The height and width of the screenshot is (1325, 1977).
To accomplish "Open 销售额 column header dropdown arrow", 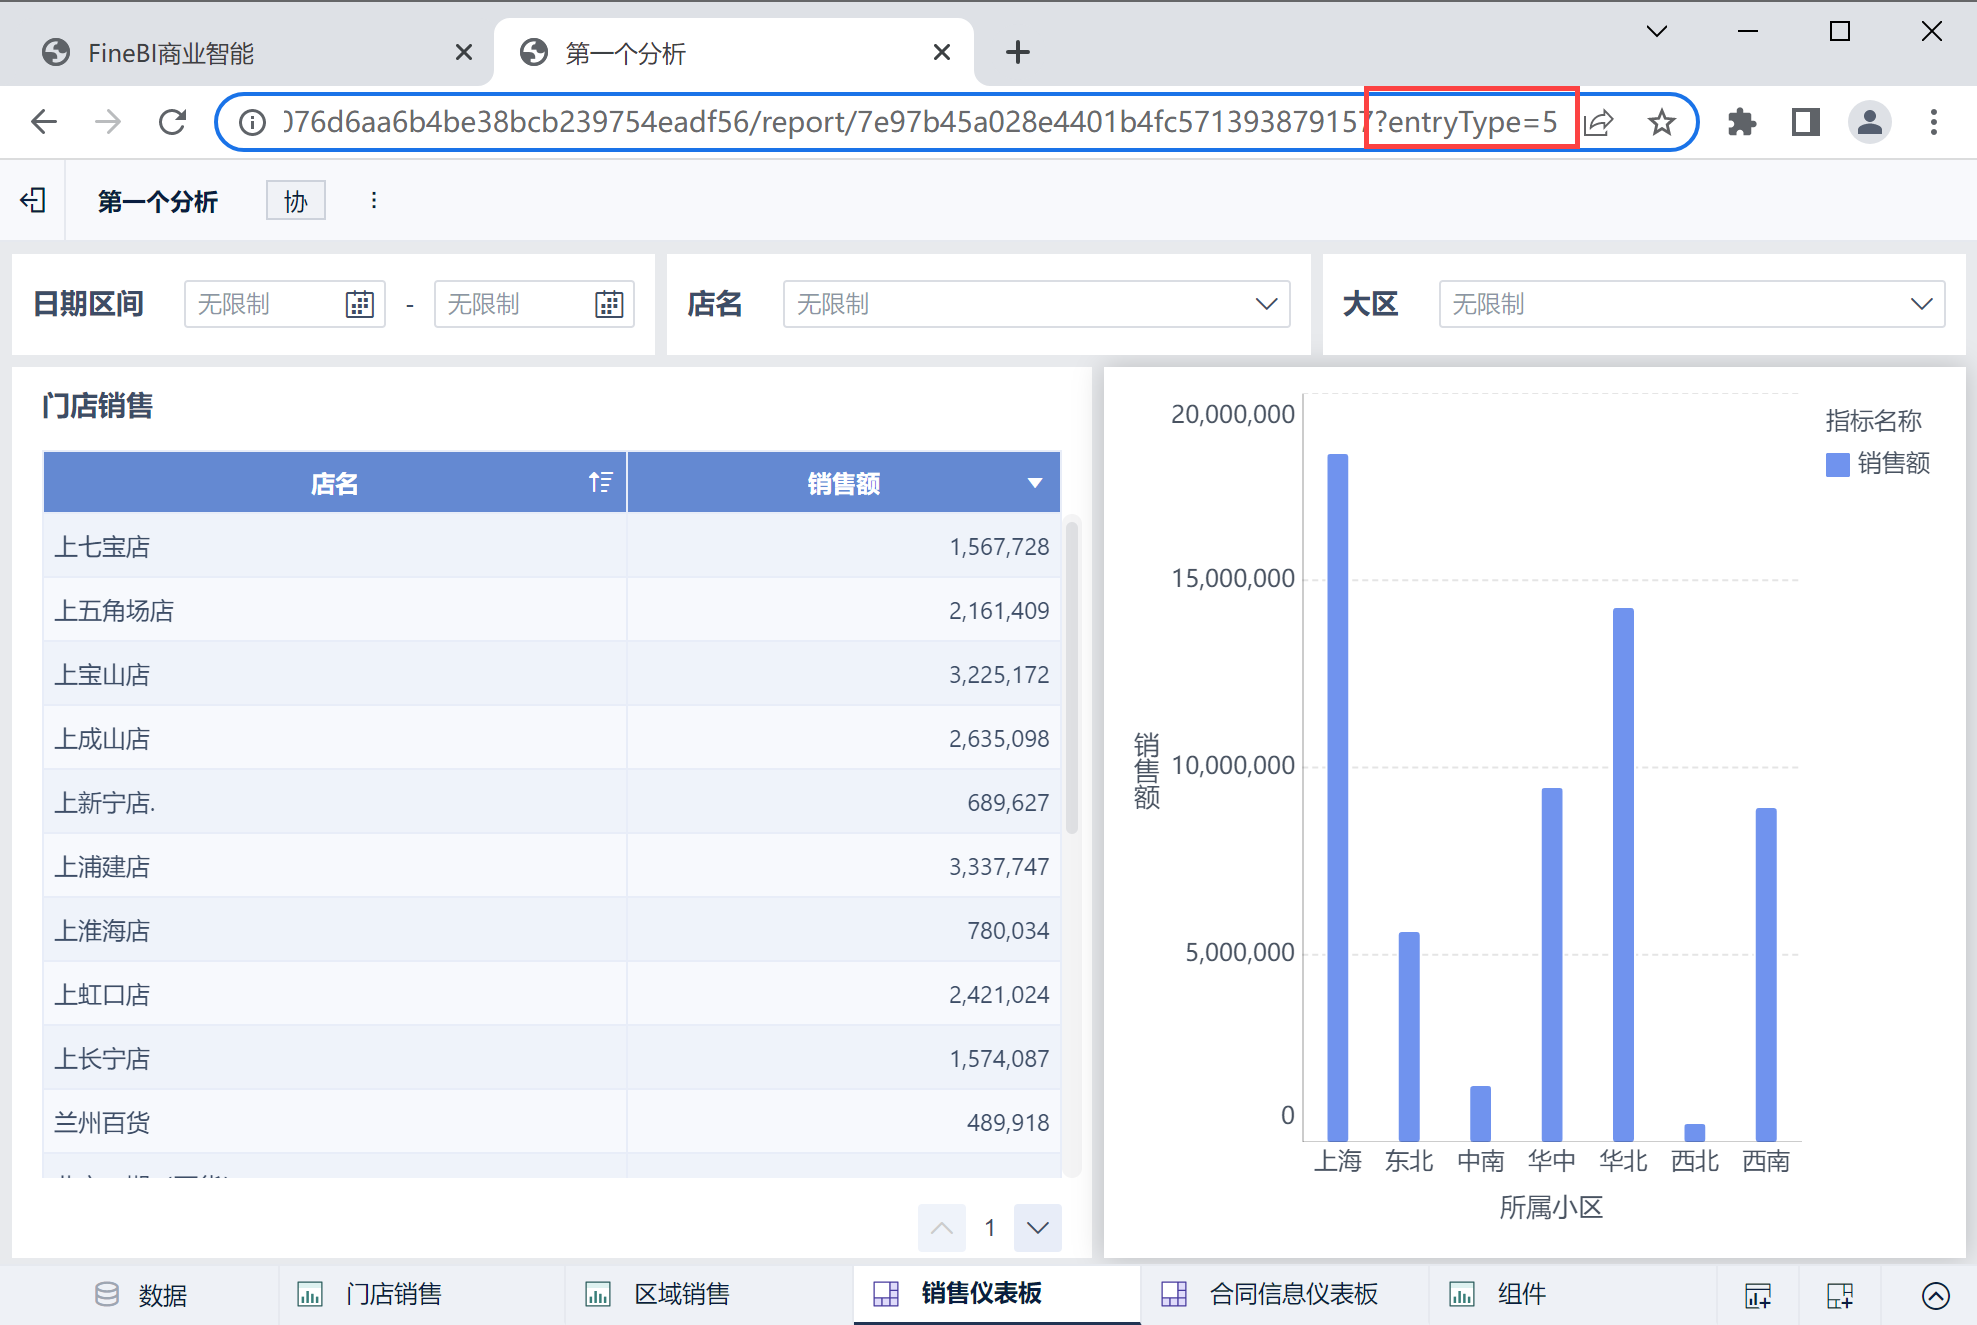I will pyautogui.click(x=1035, y=483).
